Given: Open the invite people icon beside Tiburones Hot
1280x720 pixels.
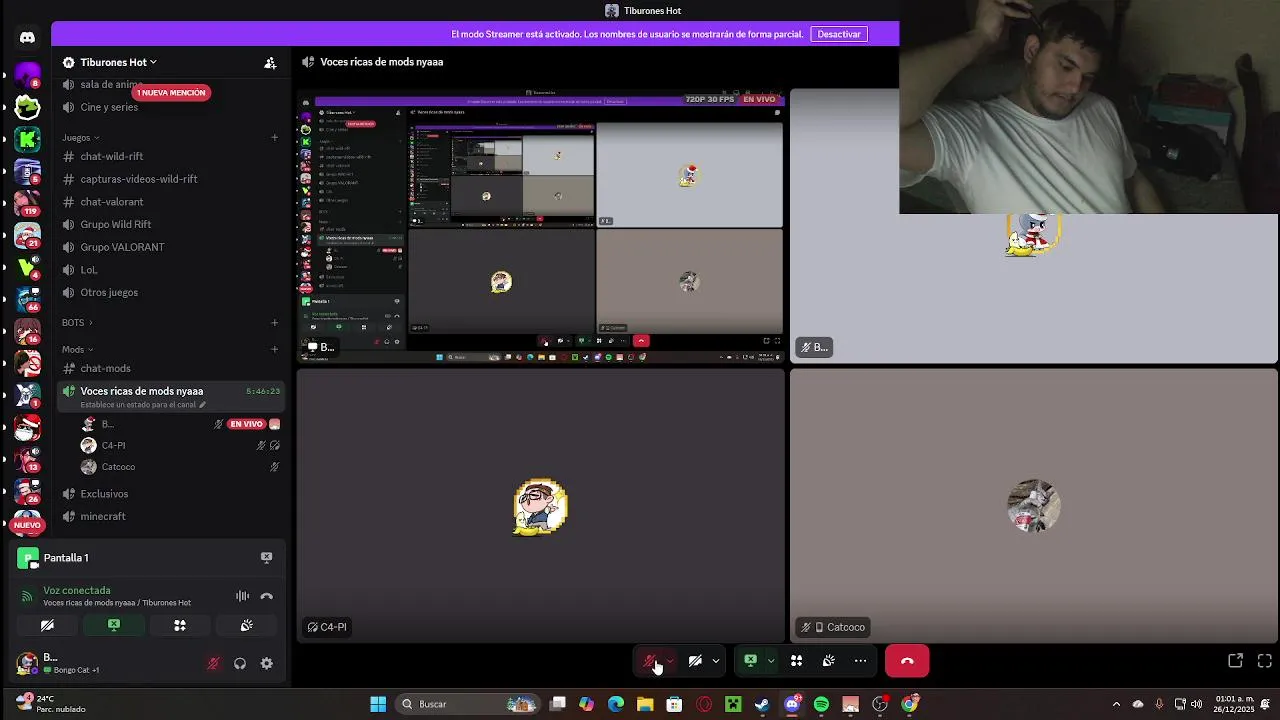Looking at the screenshot, I should tap(270, 62).
